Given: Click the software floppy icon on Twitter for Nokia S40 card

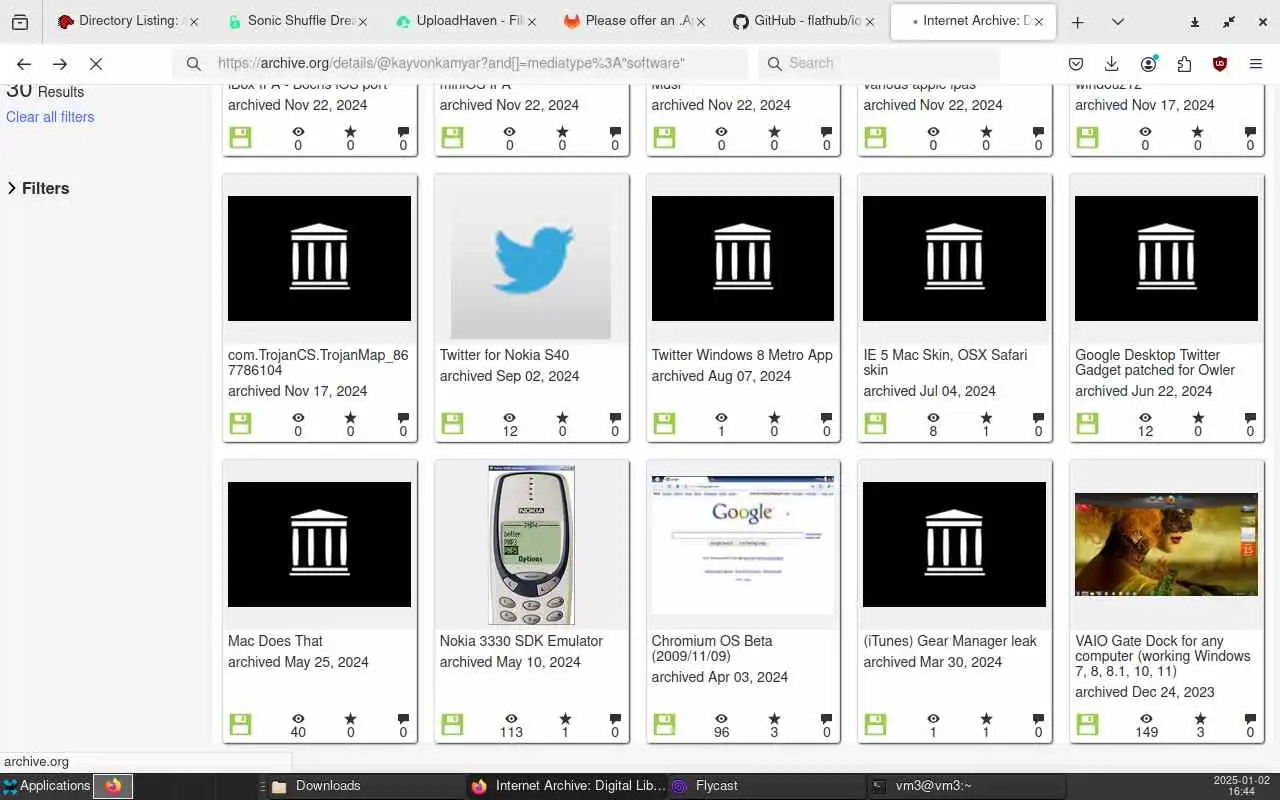Looking at the screenshot, I should (x=452, y=424).
